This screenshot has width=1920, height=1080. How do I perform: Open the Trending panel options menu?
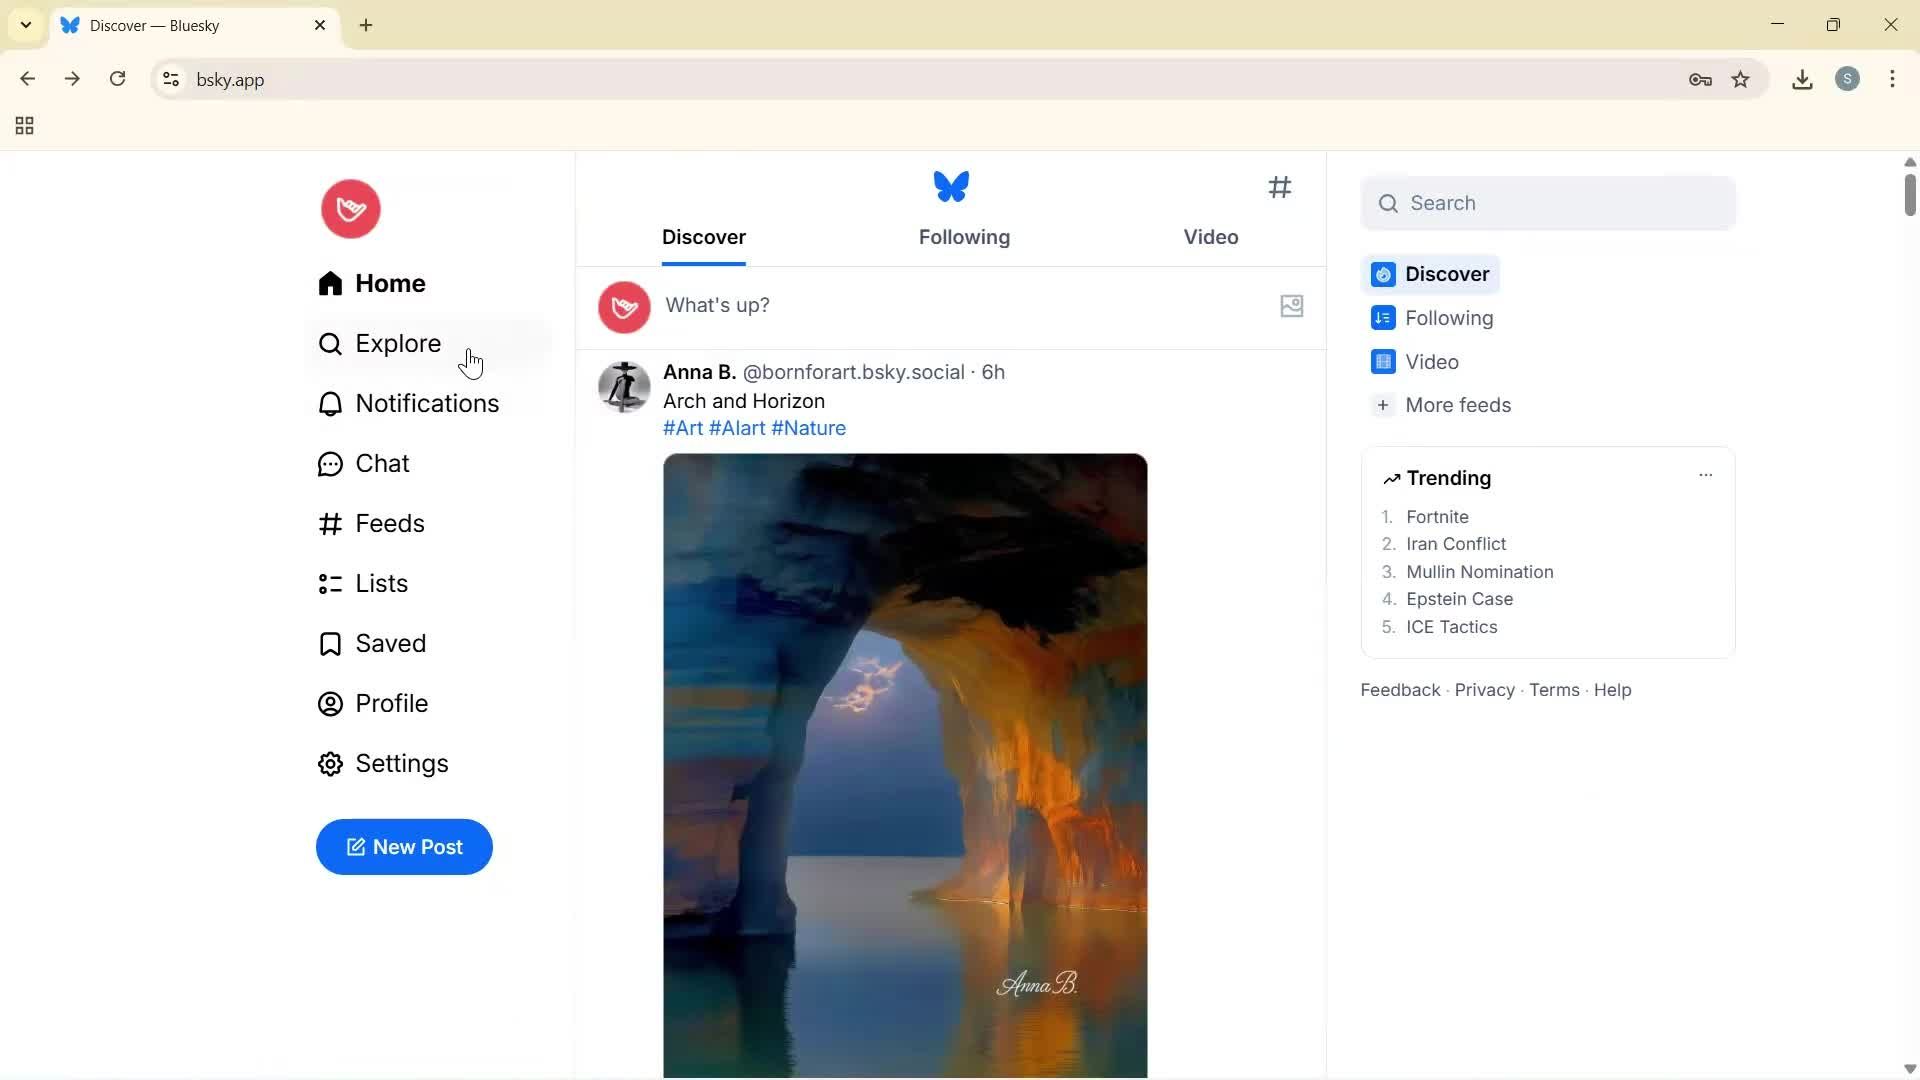point(1705,476)
